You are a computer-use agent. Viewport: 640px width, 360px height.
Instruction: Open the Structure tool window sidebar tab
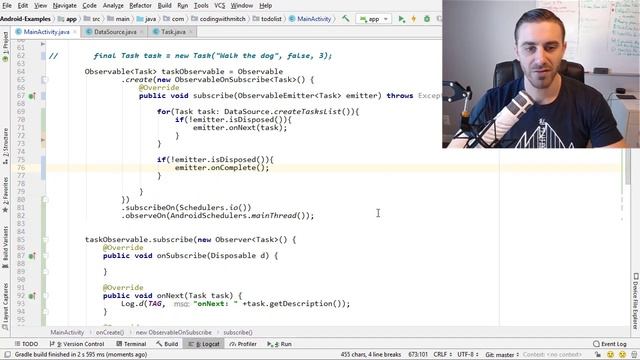[x=5, y=146]
